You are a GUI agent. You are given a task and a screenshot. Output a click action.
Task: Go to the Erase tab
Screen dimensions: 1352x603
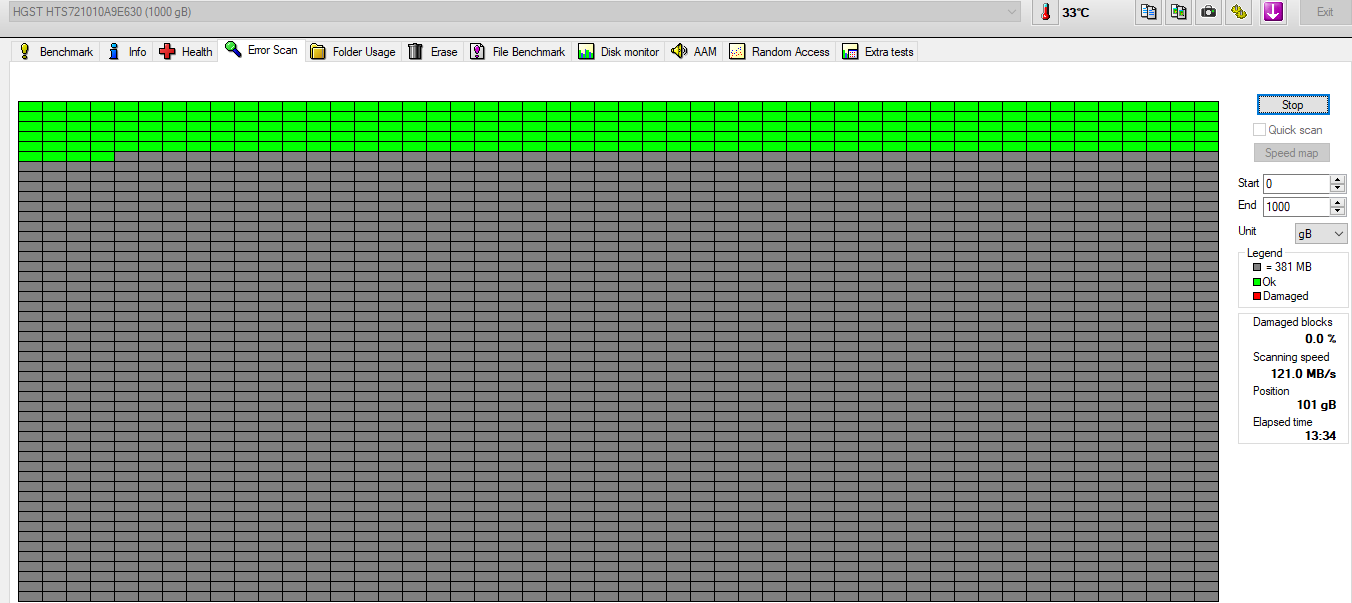click(432, 51)
